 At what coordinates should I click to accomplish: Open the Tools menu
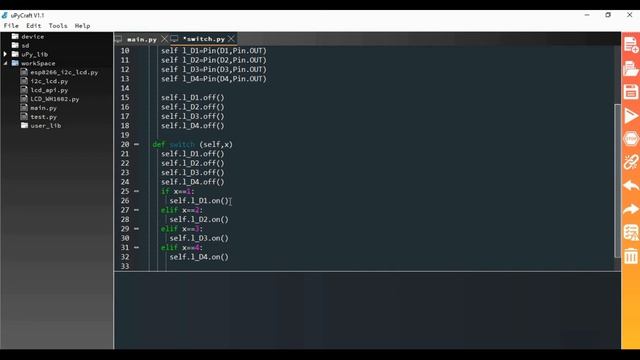pos(58,26)
